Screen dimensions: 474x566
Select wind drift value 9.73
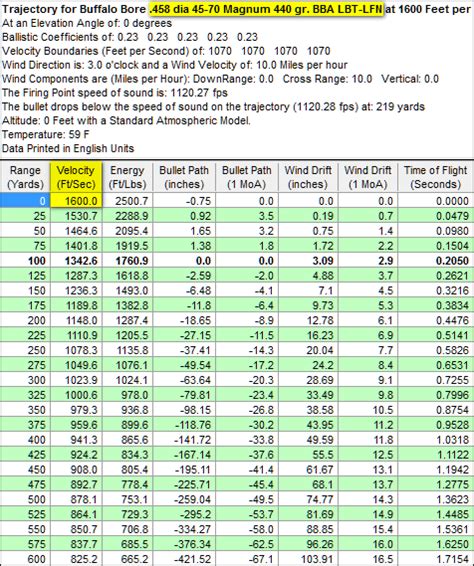click(308, 305)
